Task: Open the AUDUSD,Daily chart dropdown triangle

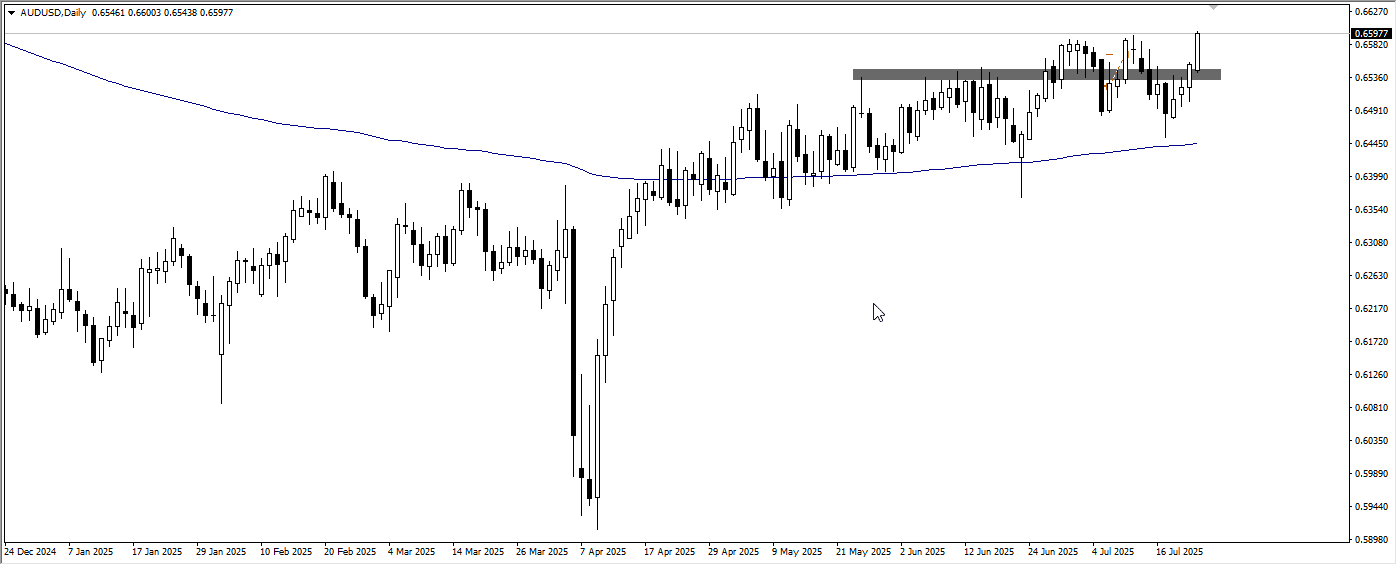Action: [11, 13]
